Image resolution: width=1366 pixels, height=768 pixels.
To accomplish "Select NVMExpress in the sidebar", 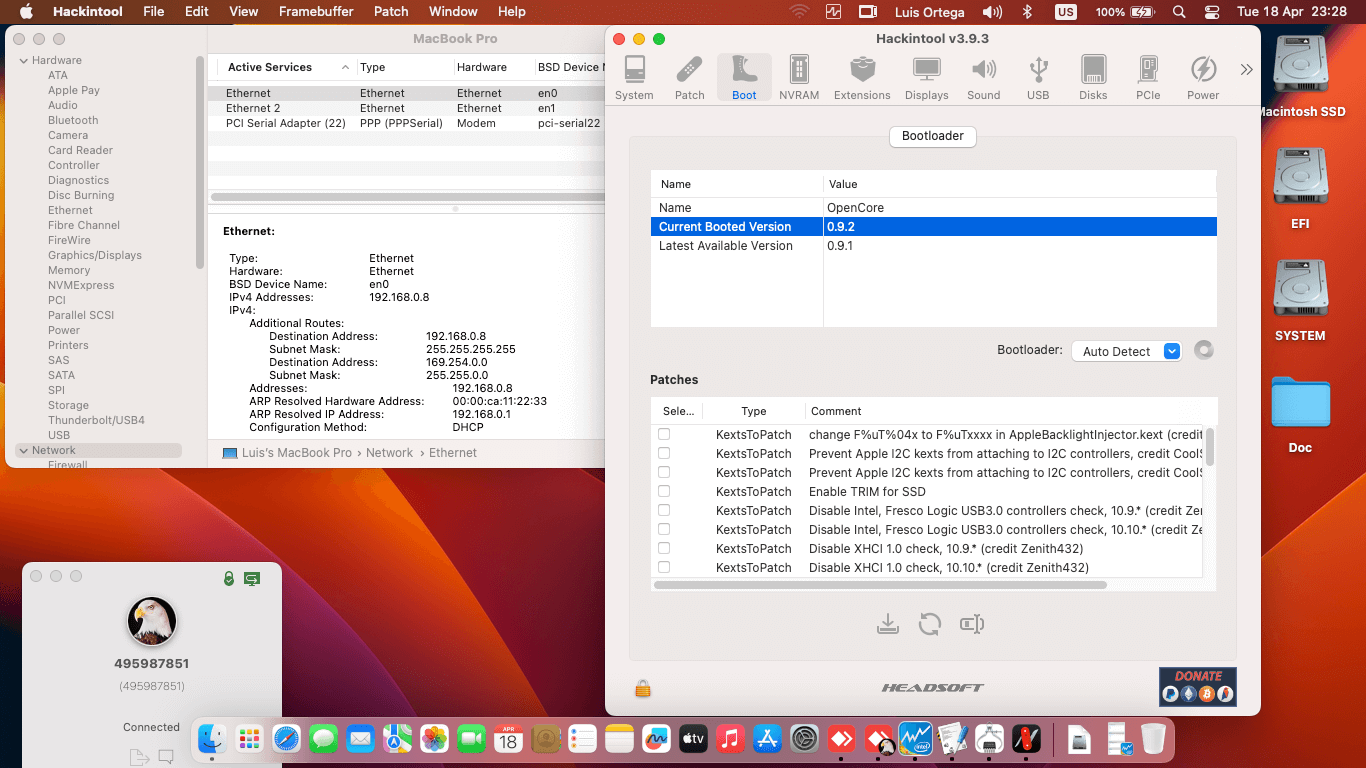I will (x=81, y=285).
